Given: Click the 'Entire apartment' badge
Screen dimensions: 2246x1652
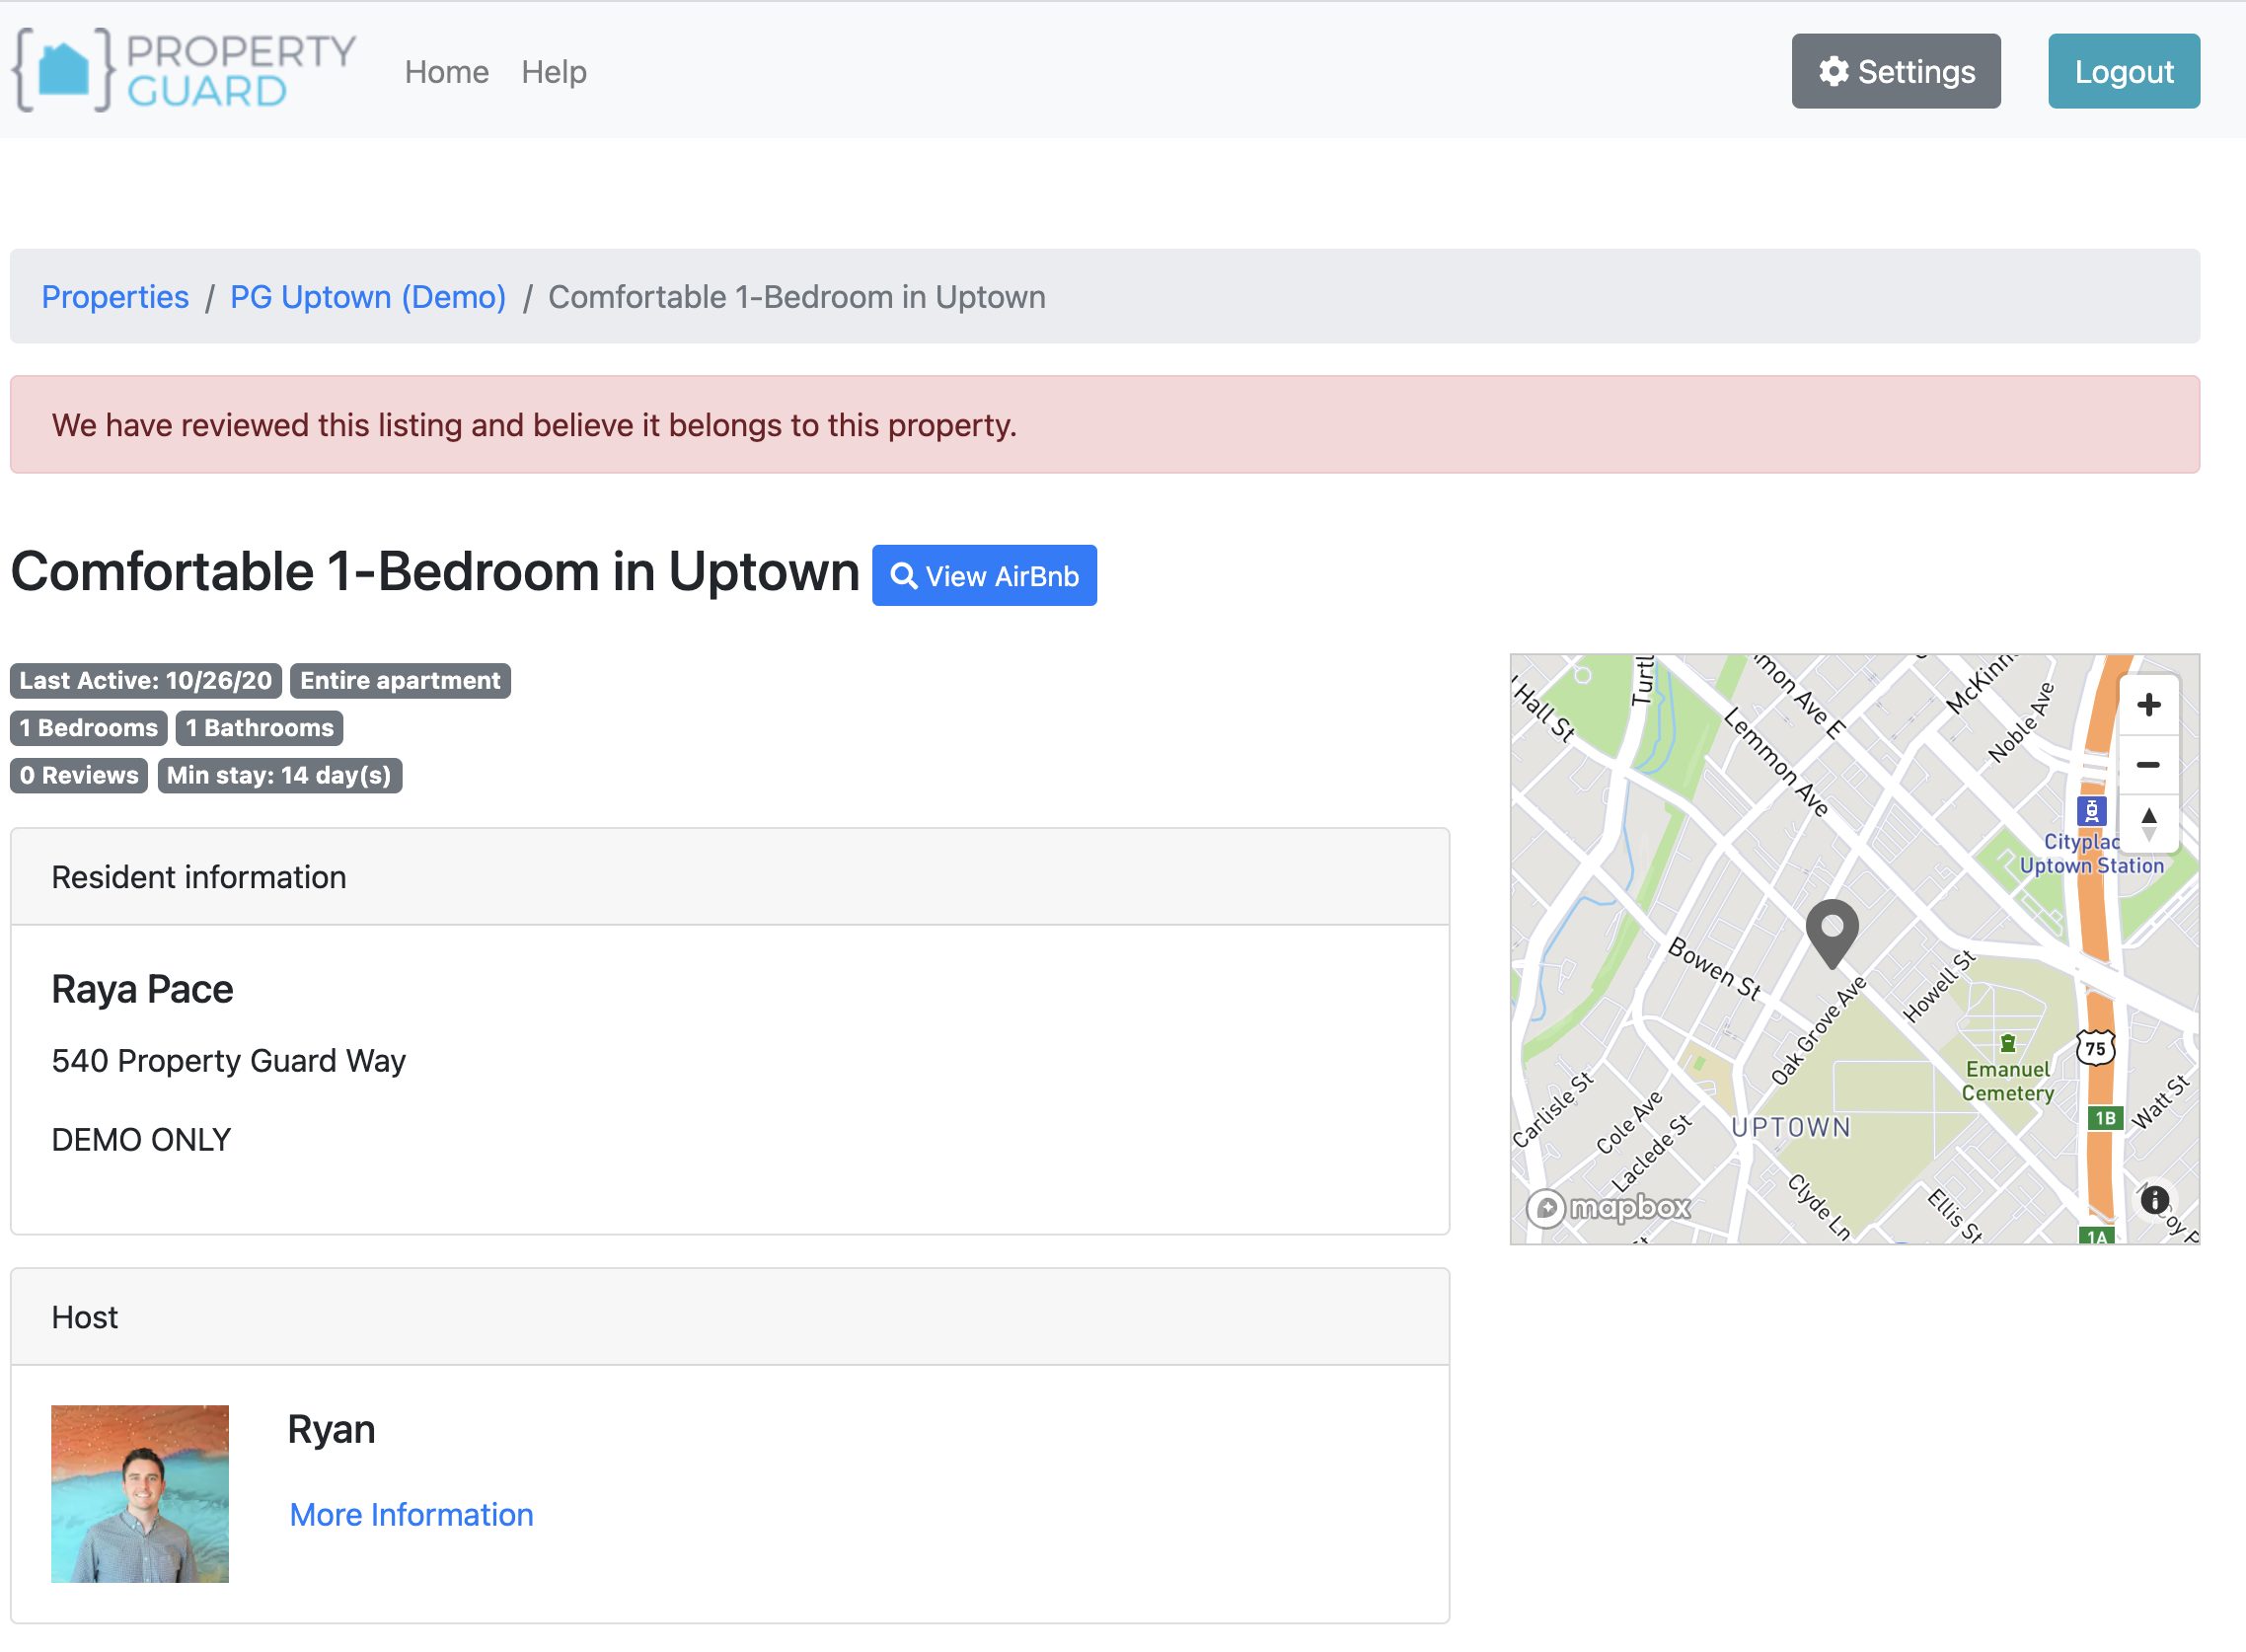Looking at the screenshot, I should pyautogui.click(x=400, y=680).
